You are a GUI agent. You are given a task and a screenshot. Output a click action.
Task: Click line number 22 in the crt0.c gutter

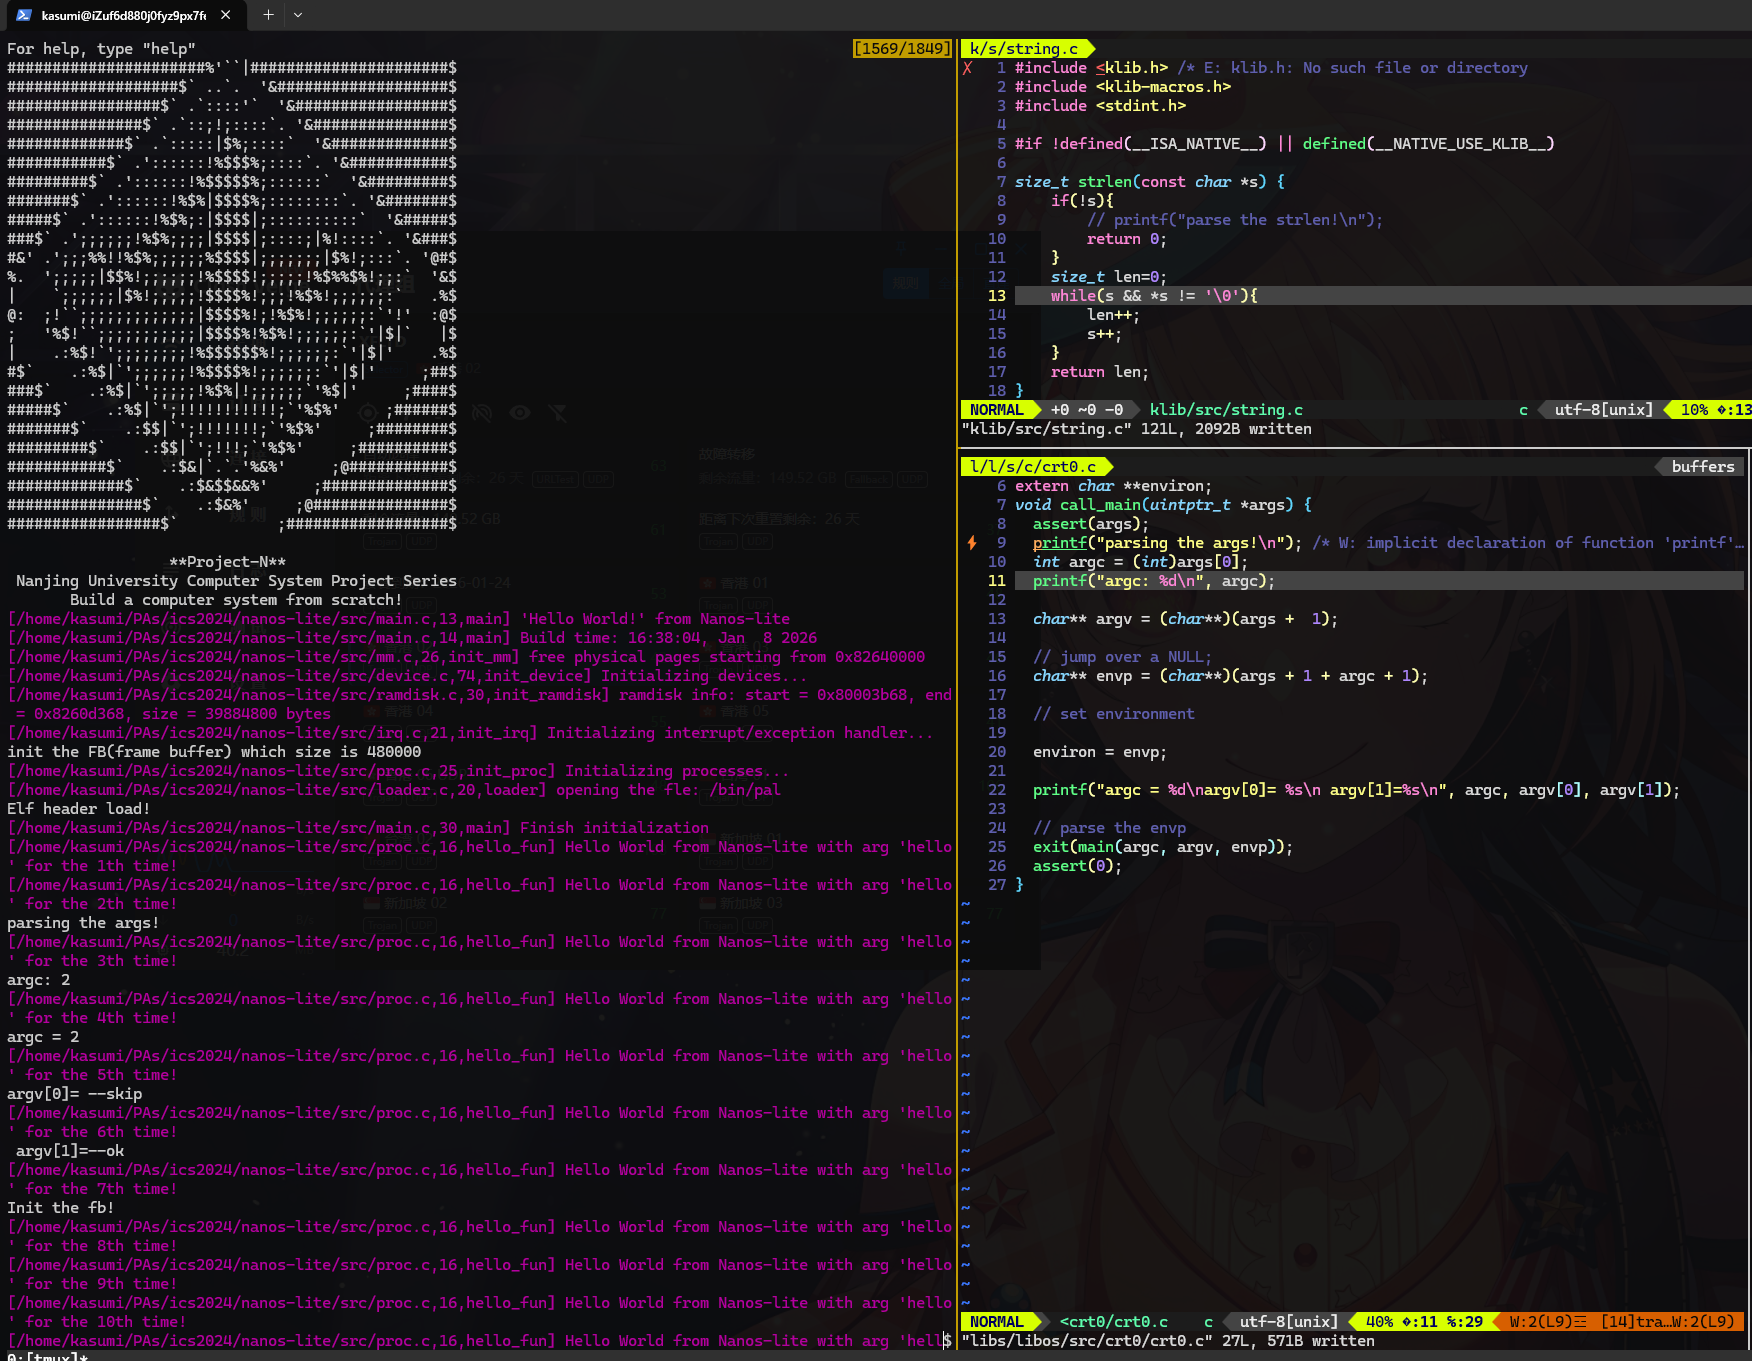[997, 790]
